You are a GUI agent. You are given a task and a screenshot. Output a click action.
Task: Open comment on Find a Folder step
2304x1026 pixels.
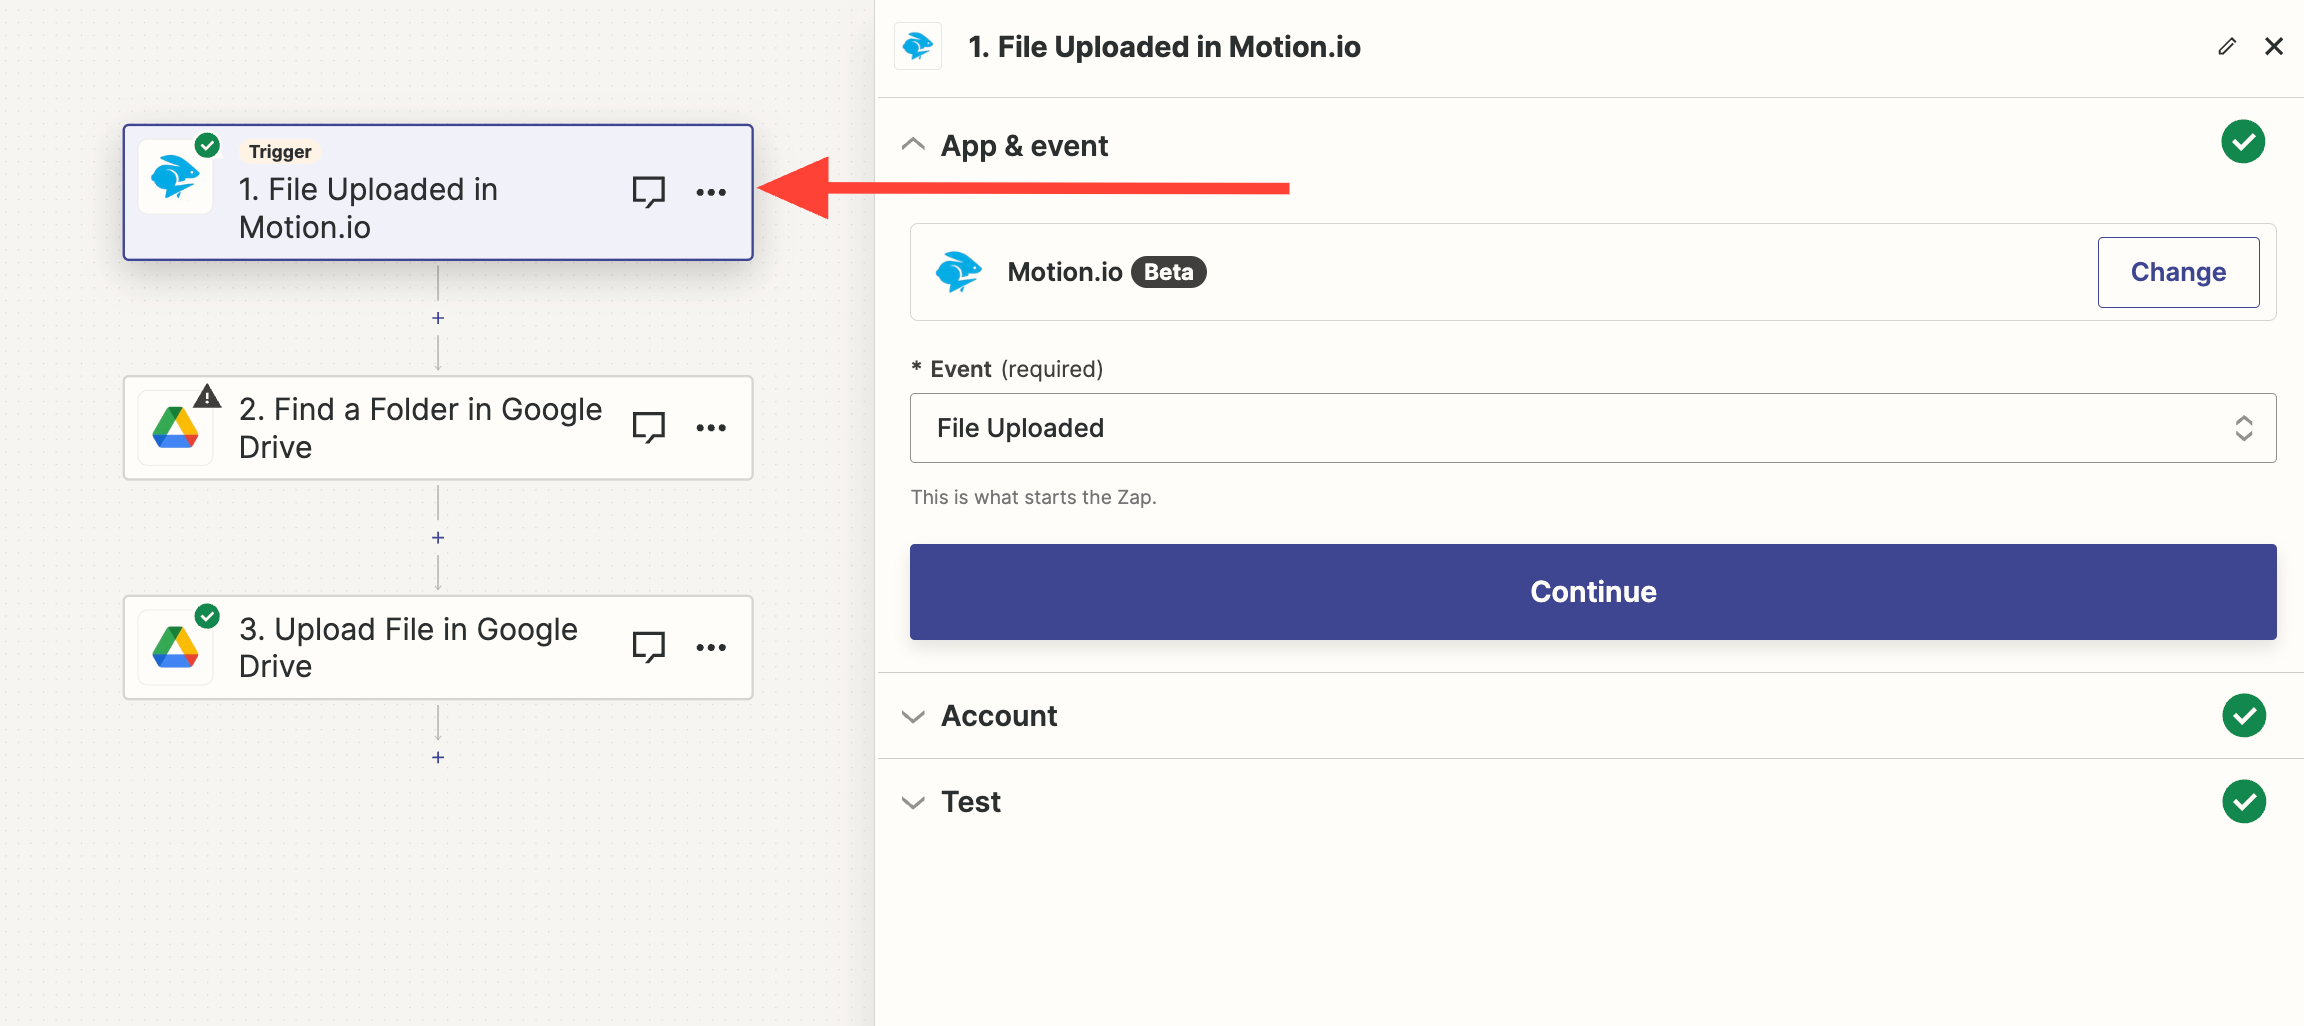648,427
